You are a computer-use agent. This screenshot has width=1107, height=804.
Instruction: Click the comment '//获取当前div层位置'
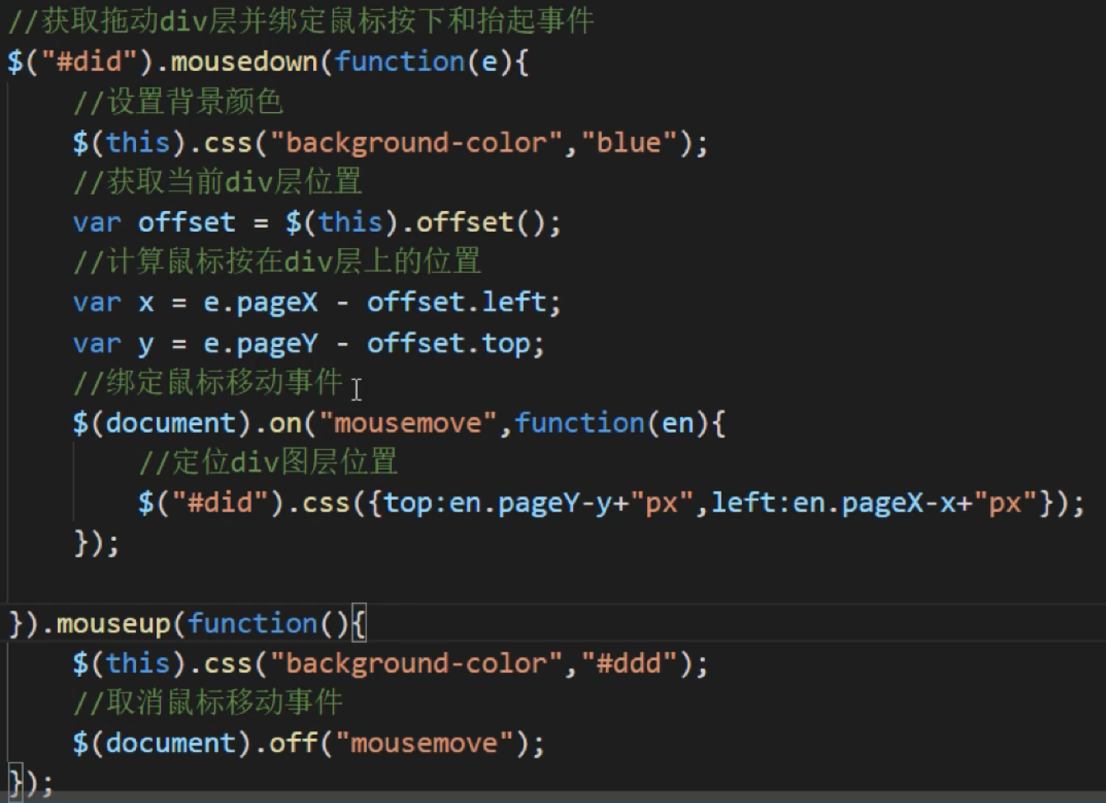218,182
